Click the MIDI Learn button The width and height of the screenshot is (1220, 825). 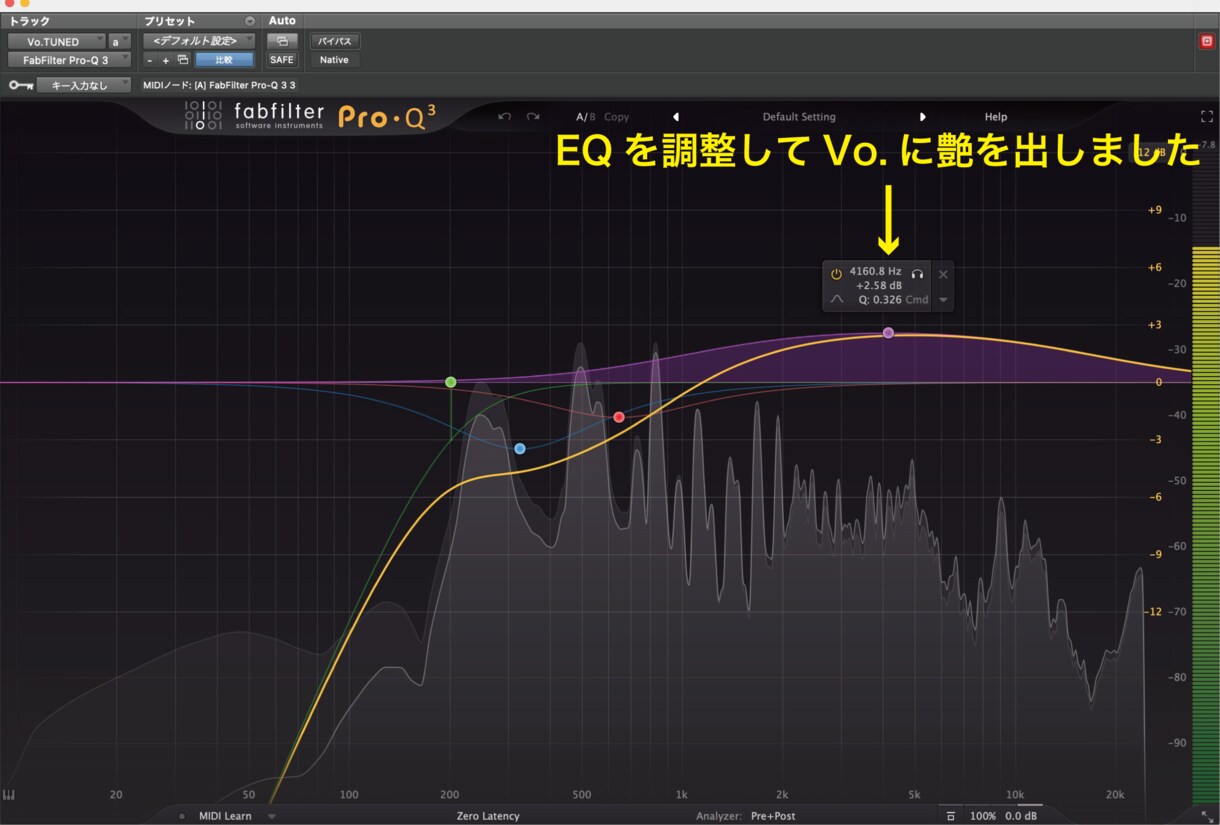225,816
